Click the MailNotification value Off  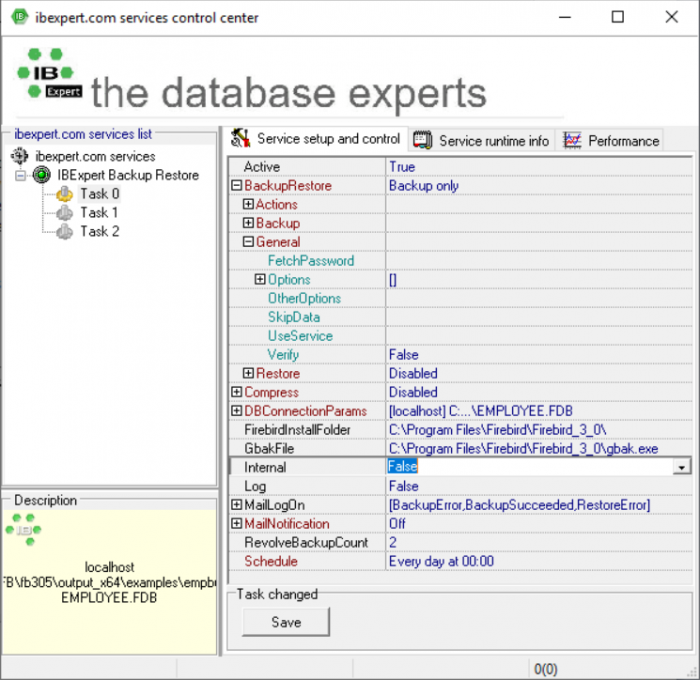point(397,523)
